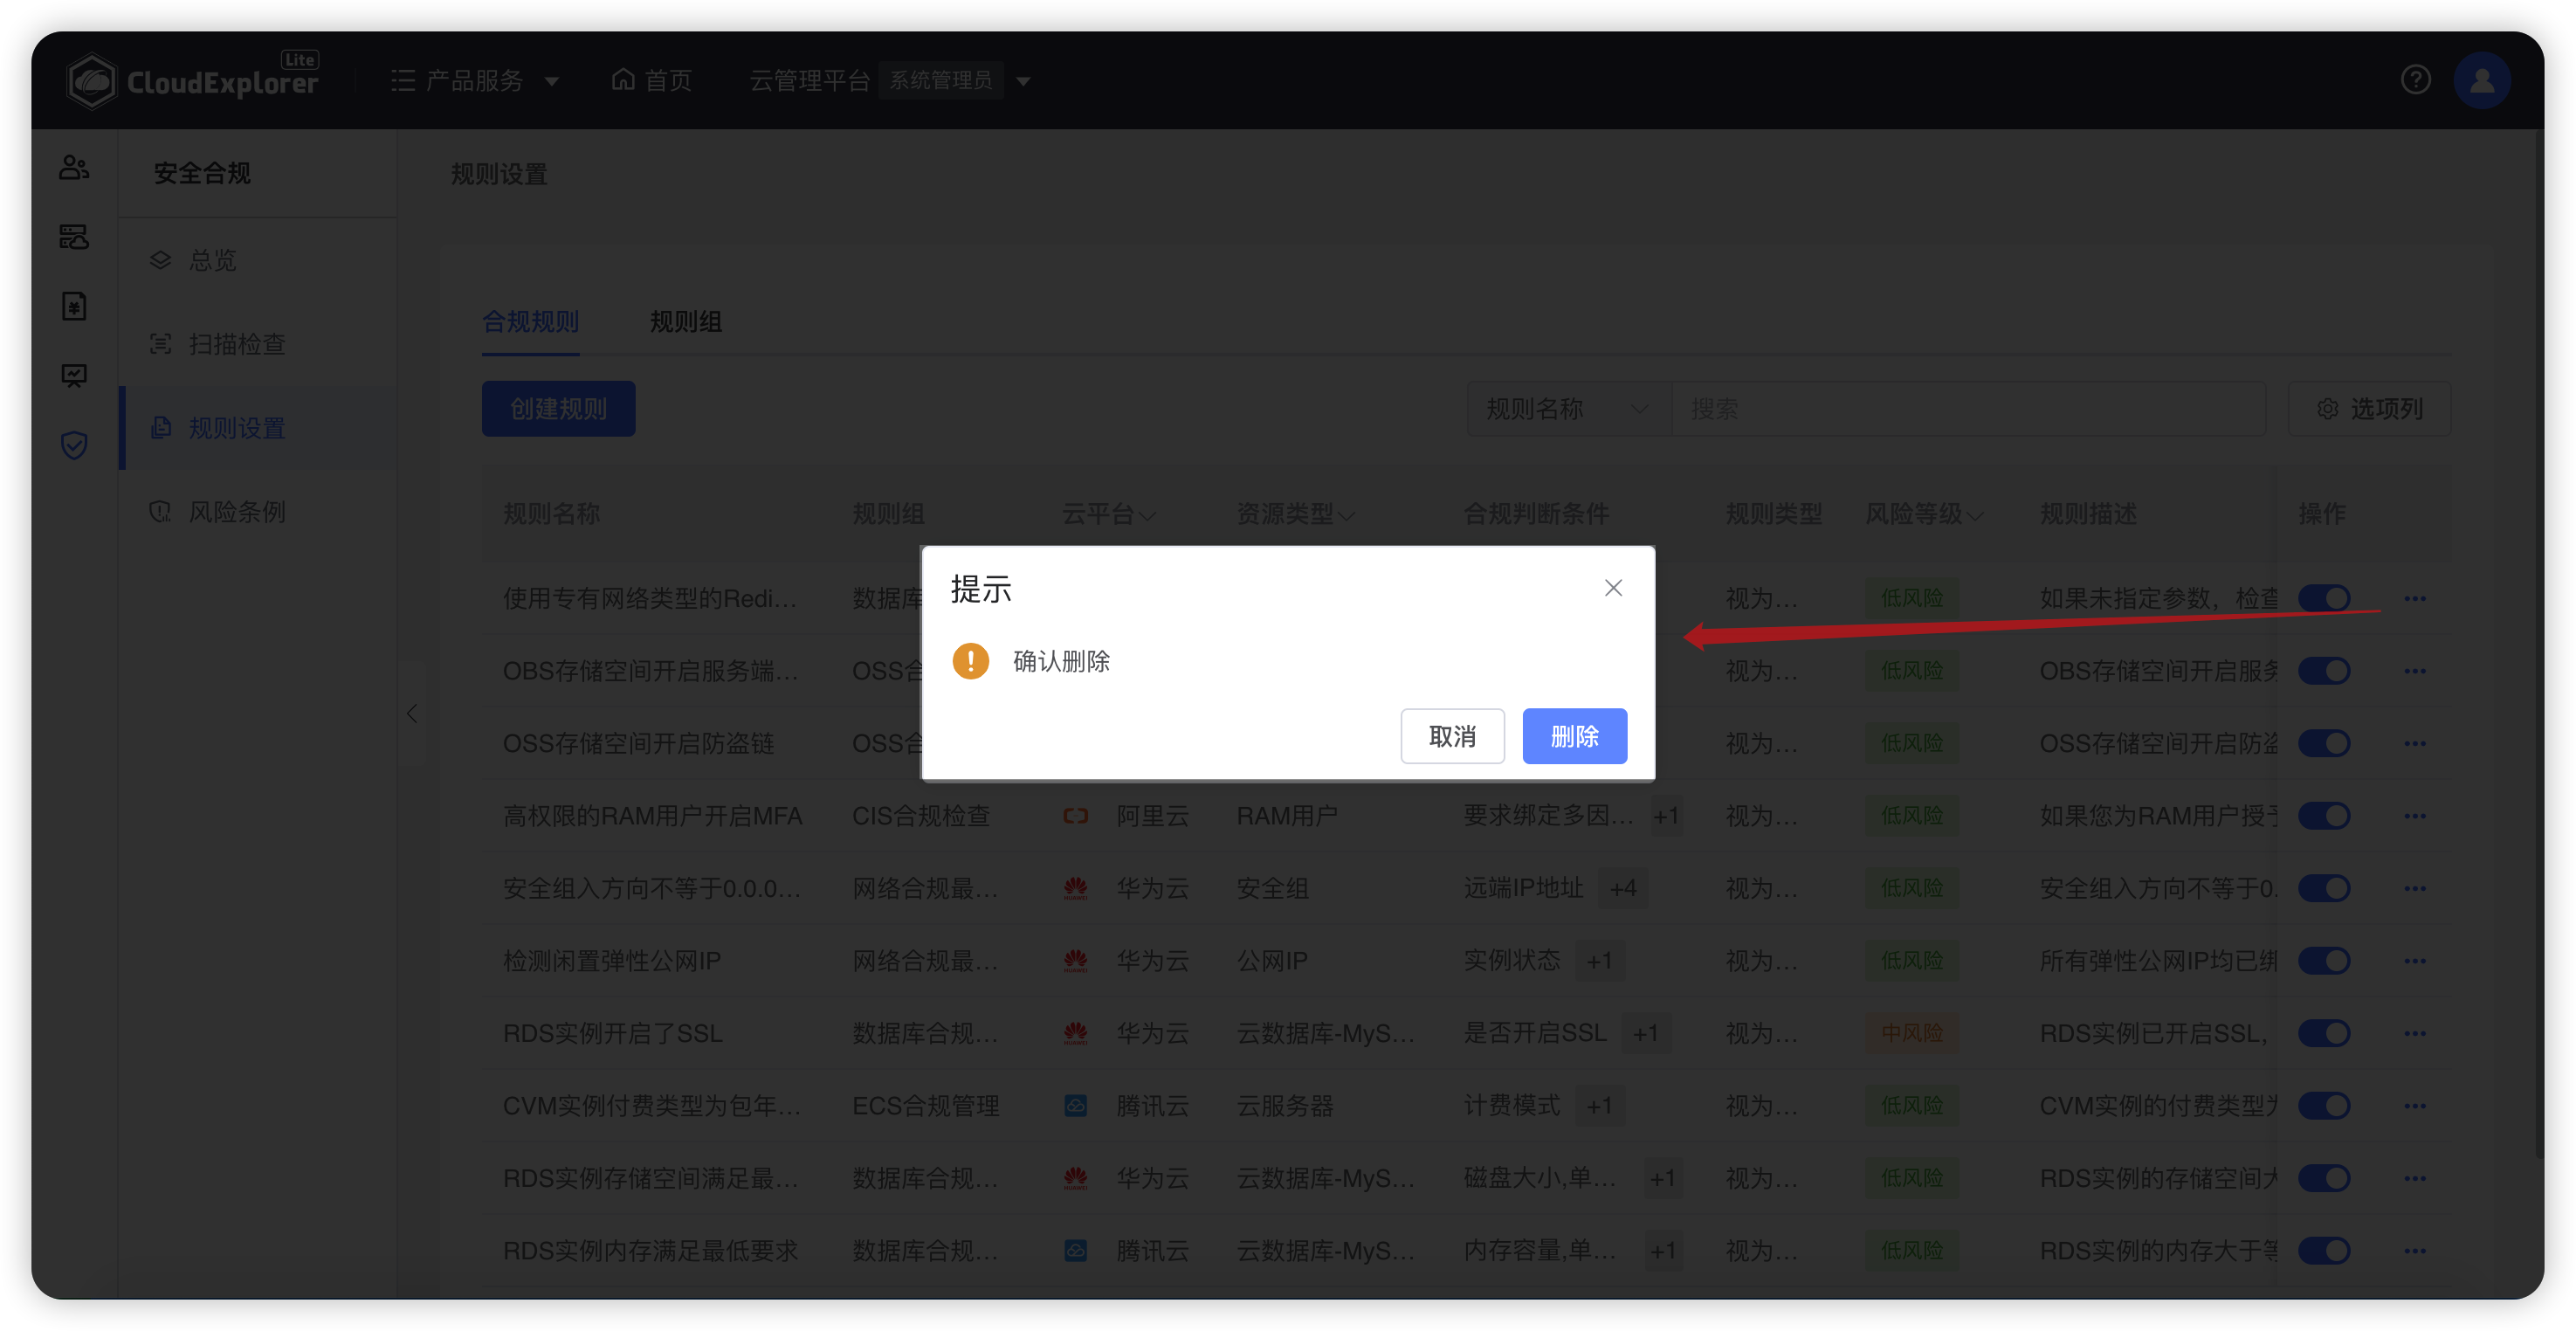
Task: Toggle the switch for 检测闲置弹性公网IP rule
Action: point(2323,961)
